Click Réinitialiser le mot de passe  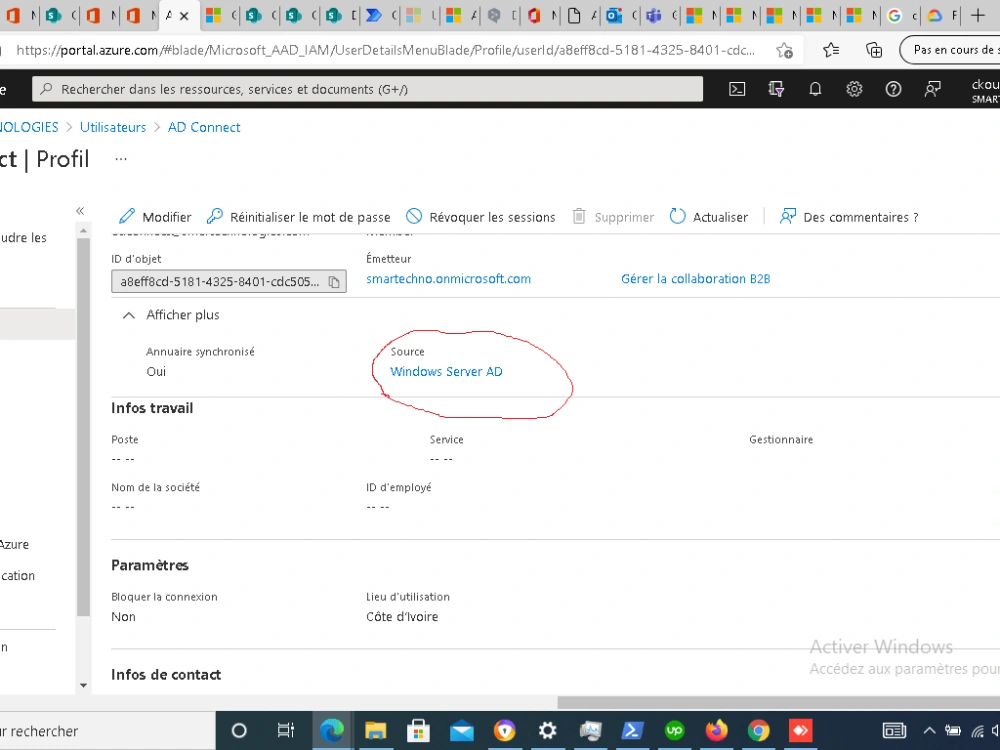pyautogui.click(x=298, y=217)
